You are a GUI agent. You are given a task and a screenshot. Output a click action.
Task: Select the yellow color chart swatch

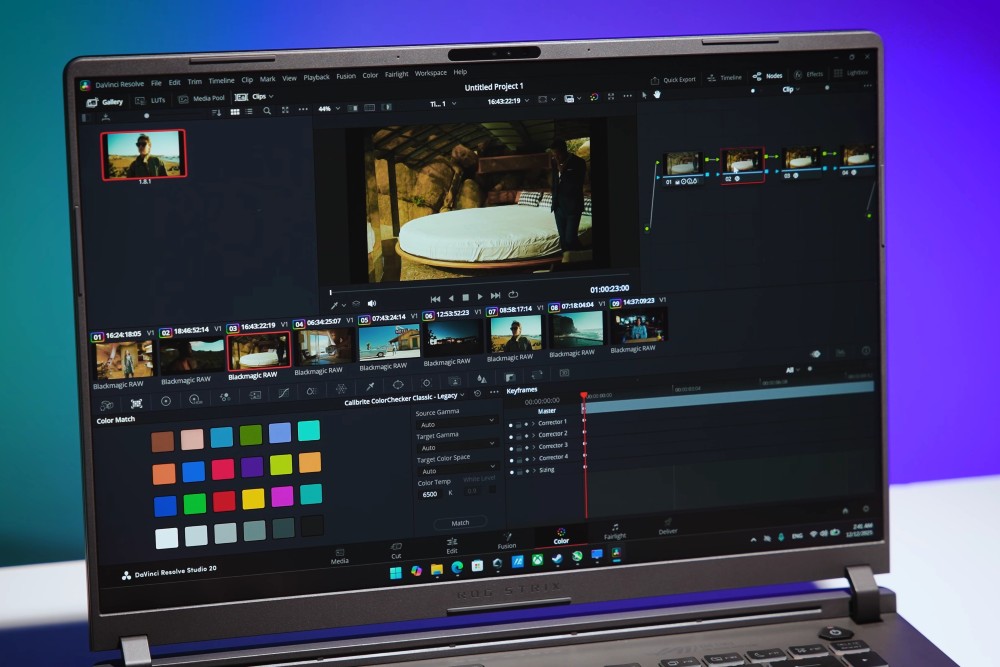click(x=253, y=497)
